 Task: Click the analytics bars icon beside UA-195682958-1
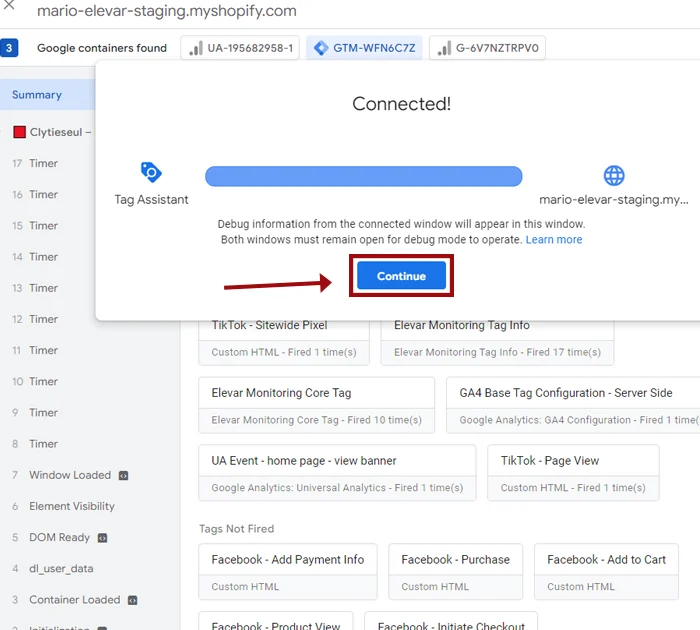196,48
